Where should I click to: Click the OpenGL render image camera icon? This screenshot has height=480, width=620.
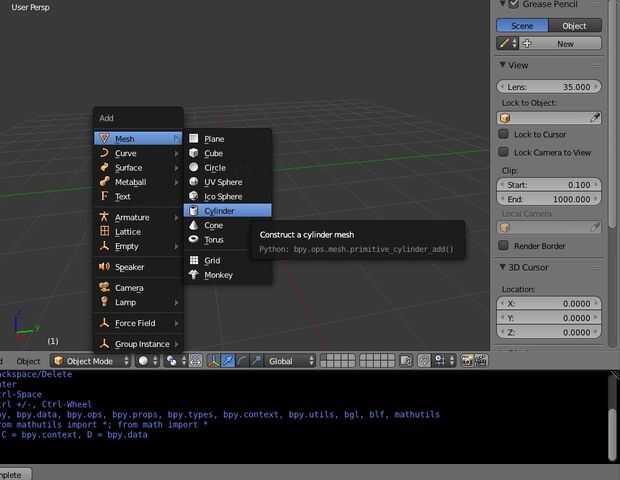467,361
